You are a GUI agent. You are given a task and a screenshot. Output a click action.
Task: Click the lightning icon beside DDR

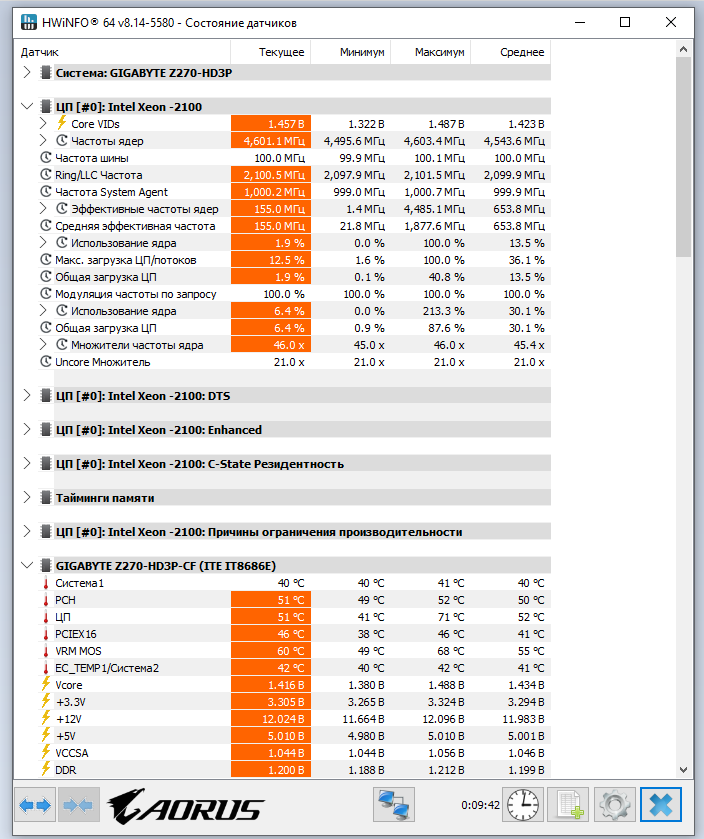(x=46, y=769)
